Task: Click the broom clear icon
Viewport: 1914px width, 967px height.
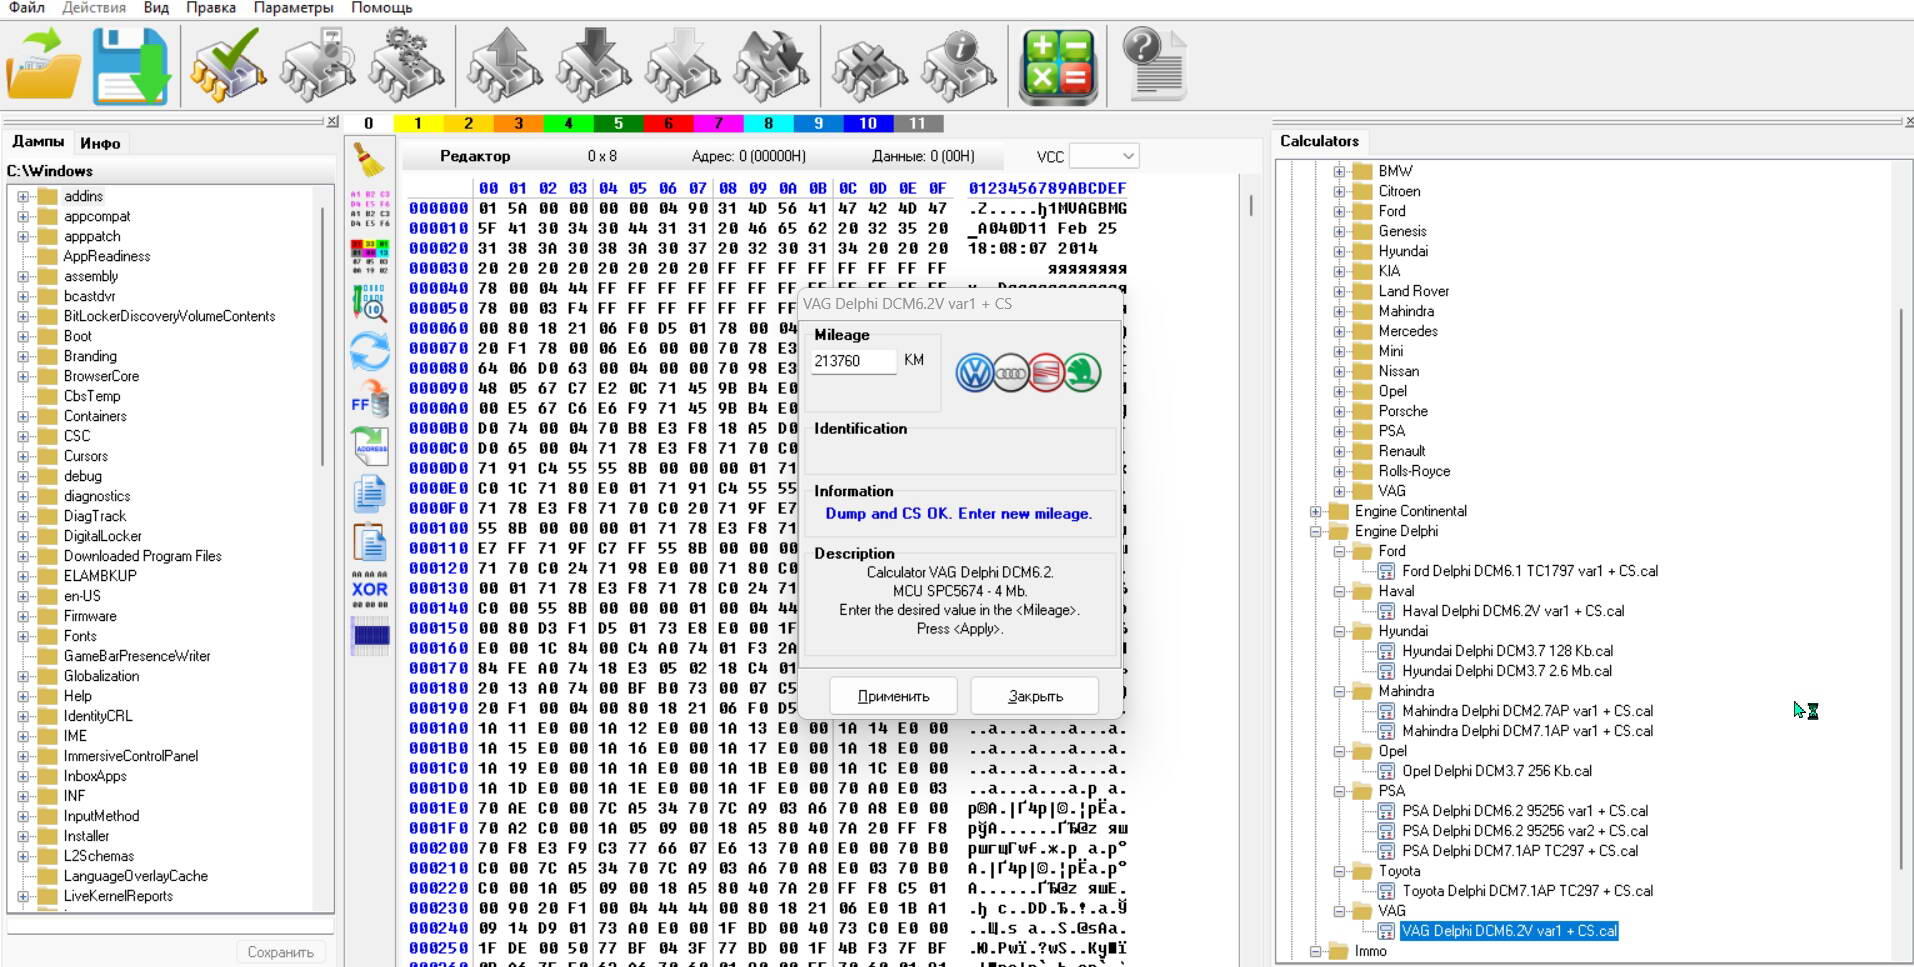Action: [x=370, y=160]
